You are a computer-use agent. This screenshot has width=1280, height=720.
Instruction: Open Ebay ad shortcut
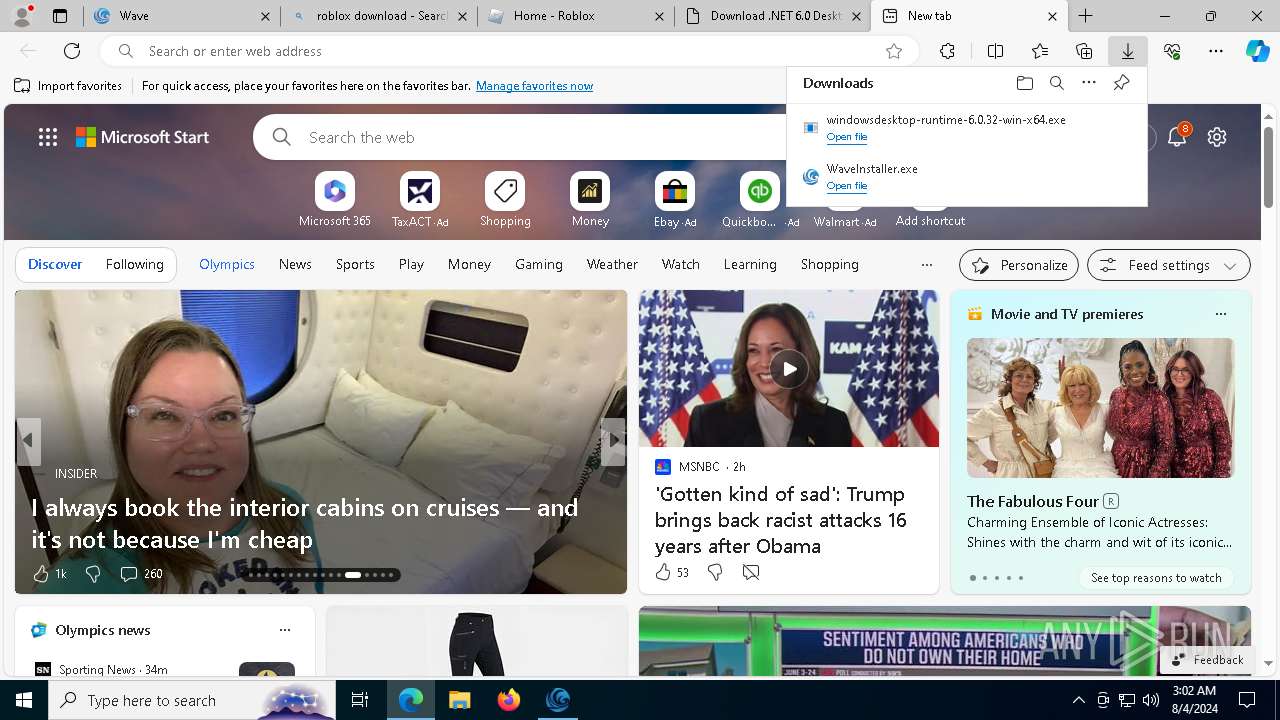pyautogui.click(x=675, y=200)
